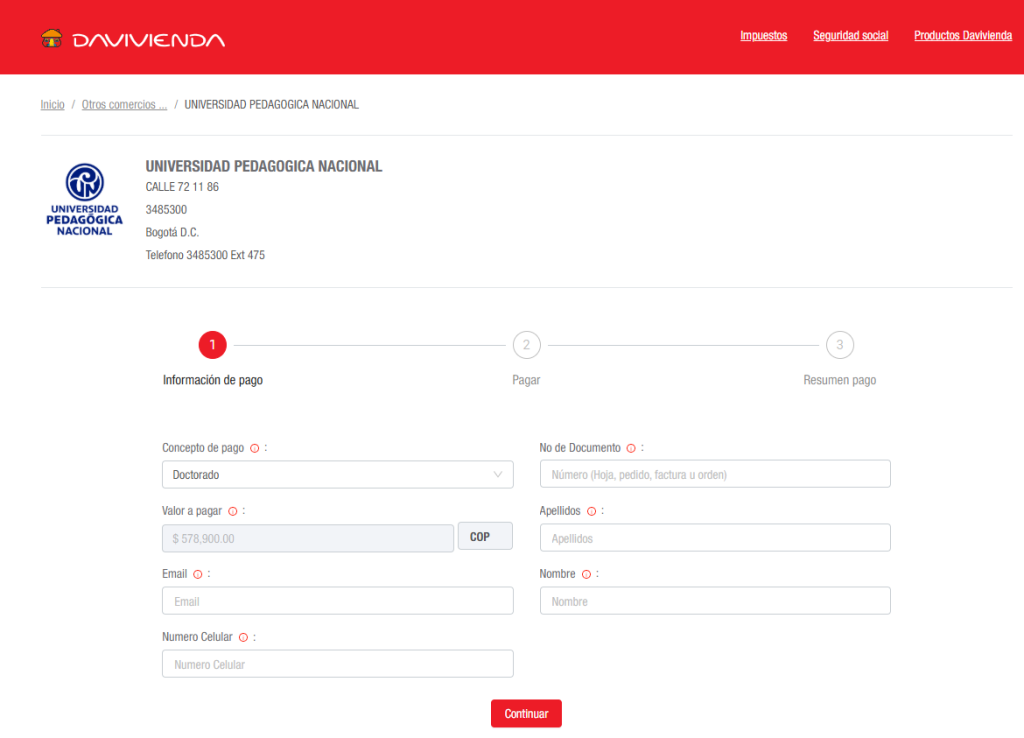Select step 1 Información de pago circle
The height and width of the screenshot is (738, 1024).
click(x=212, y=345)
